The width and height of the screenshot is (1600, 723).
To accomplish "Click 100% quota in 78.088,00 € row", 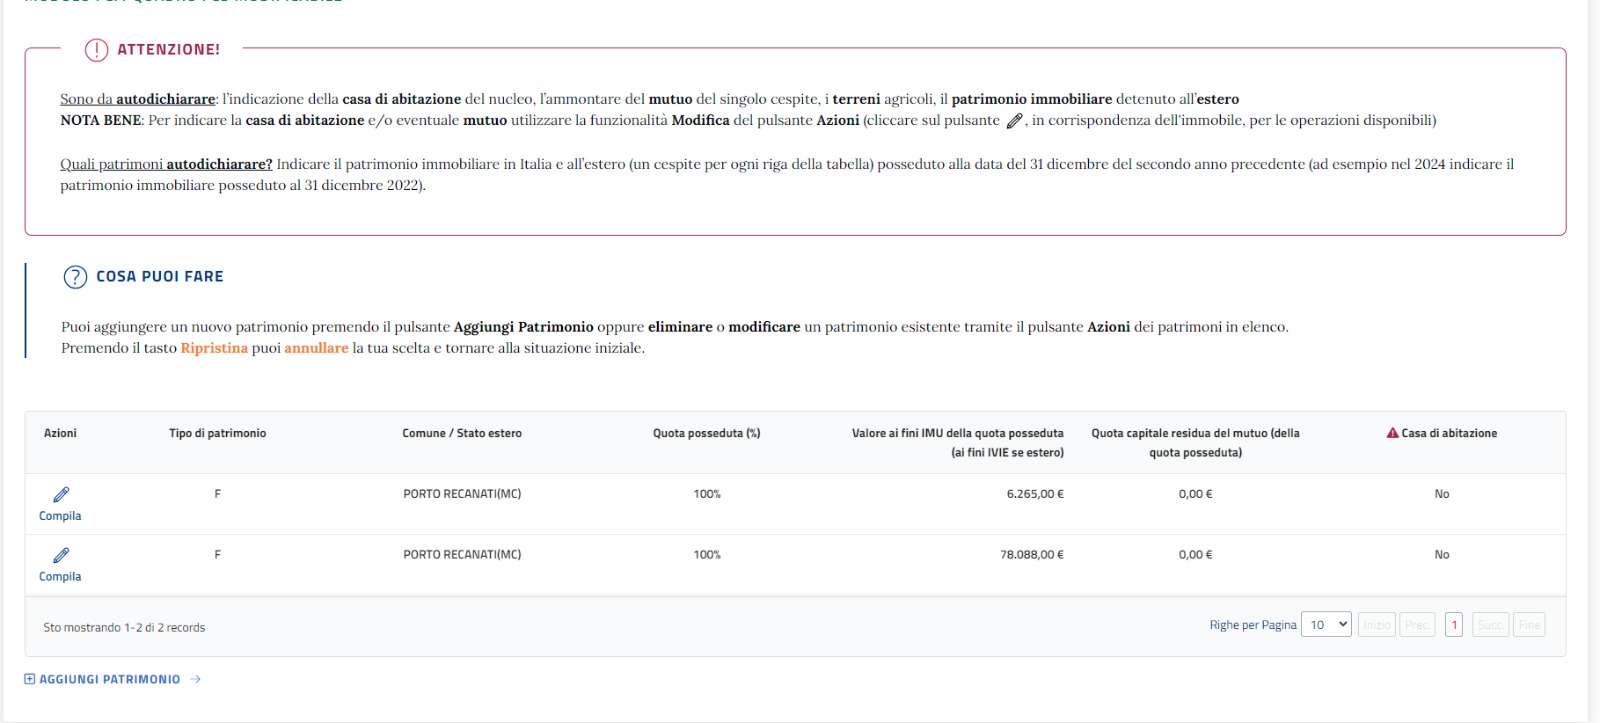I will (707, 555).
